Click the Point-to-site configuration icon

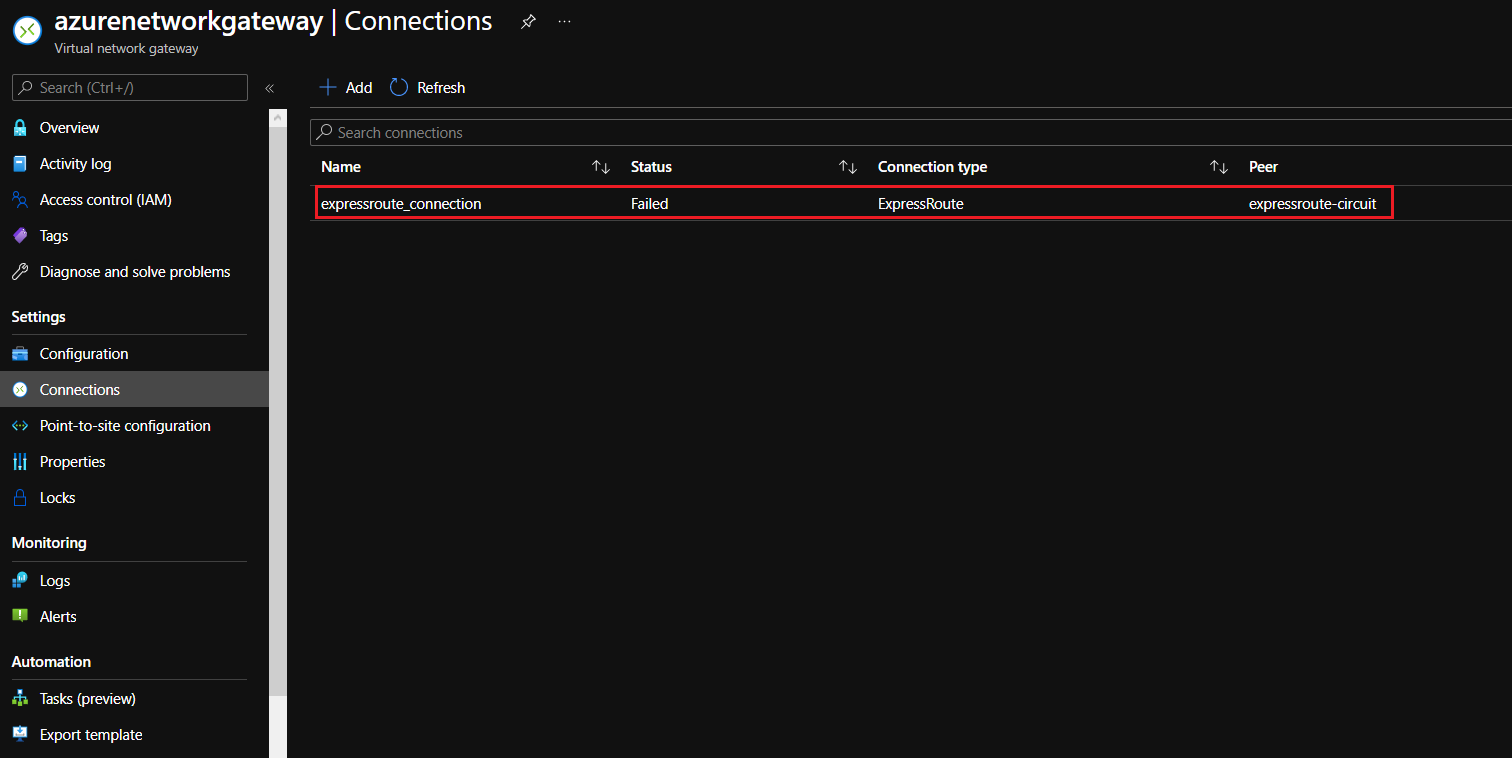point(20,426)
